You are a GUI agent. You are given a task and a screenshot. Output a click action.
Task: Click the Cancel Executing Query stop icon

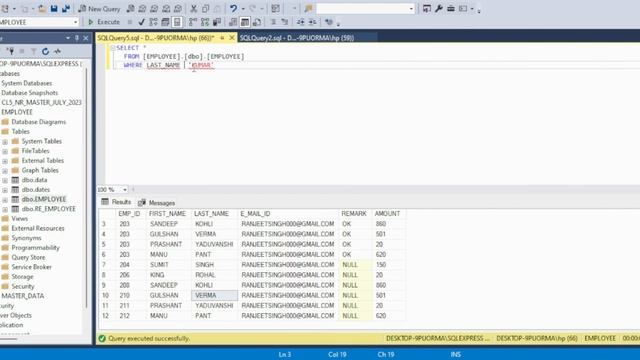coord(130,22)
